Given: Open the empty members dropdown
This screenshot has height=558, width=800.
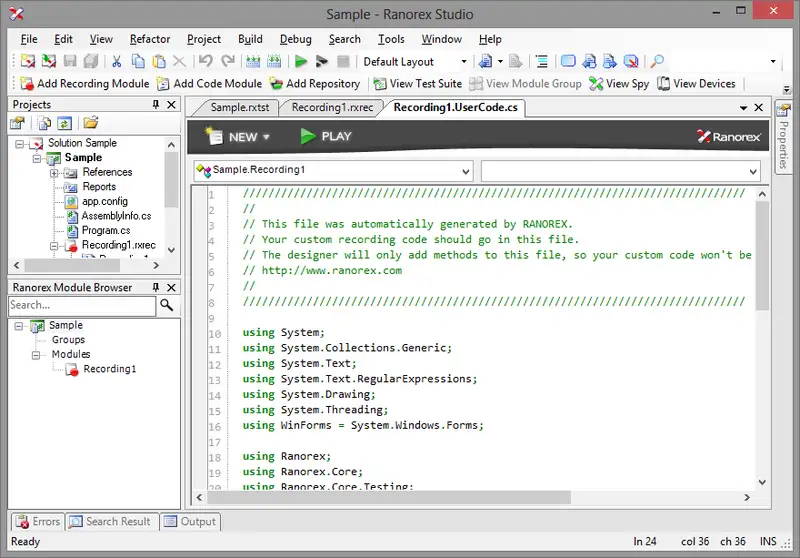Looking at the screenshot, I should (x=753, y=171).
